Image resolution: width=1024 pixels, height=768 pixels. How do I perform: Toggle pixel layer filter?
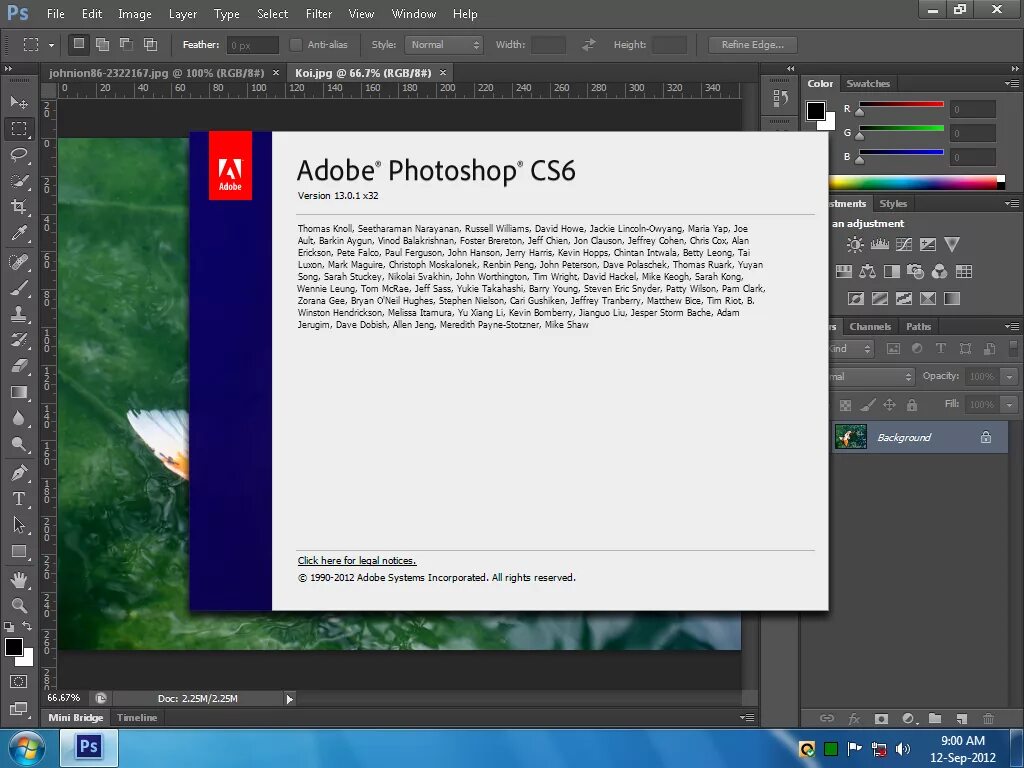click(x=893, y=349)
